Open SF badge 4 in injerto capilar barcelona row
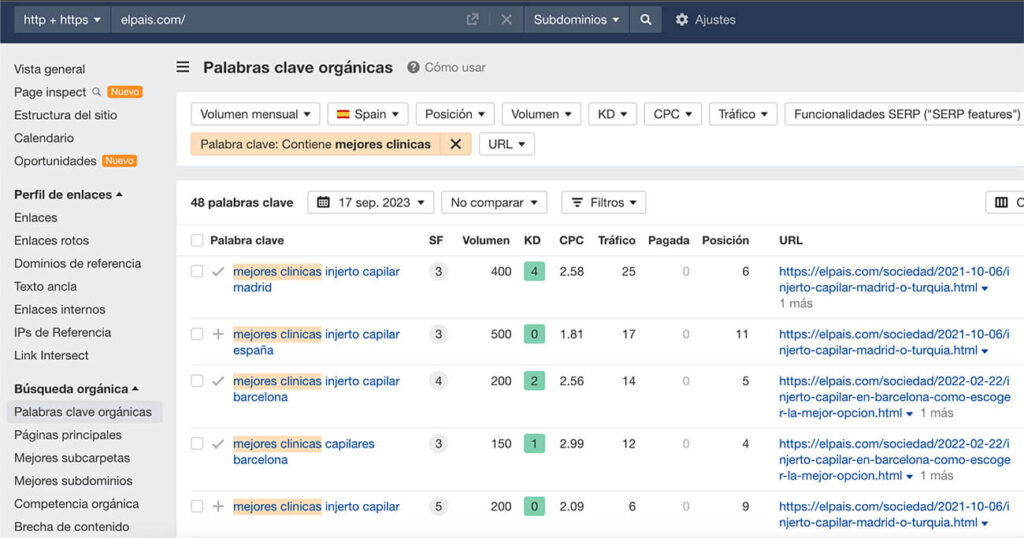The width and height of the screenshot is (1024, 538). point(438,381)
